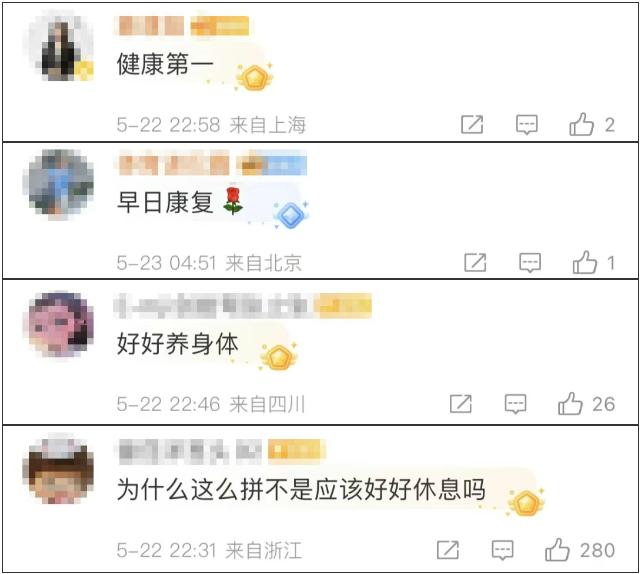The image size is (641, 574).
Task: Reply to the 好好养身体 comment
Action: (x=515, y=404)
